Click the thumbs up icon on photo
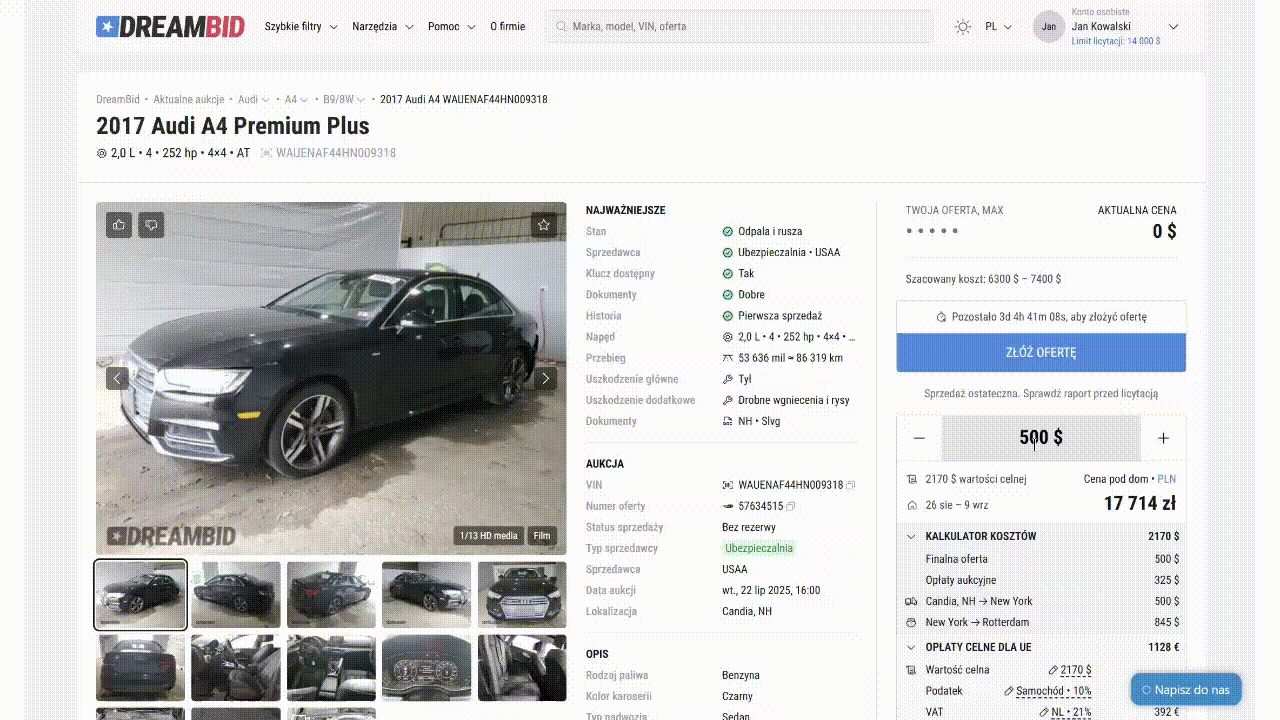The width and height of the screenshot is (1280, 720). 120,225
